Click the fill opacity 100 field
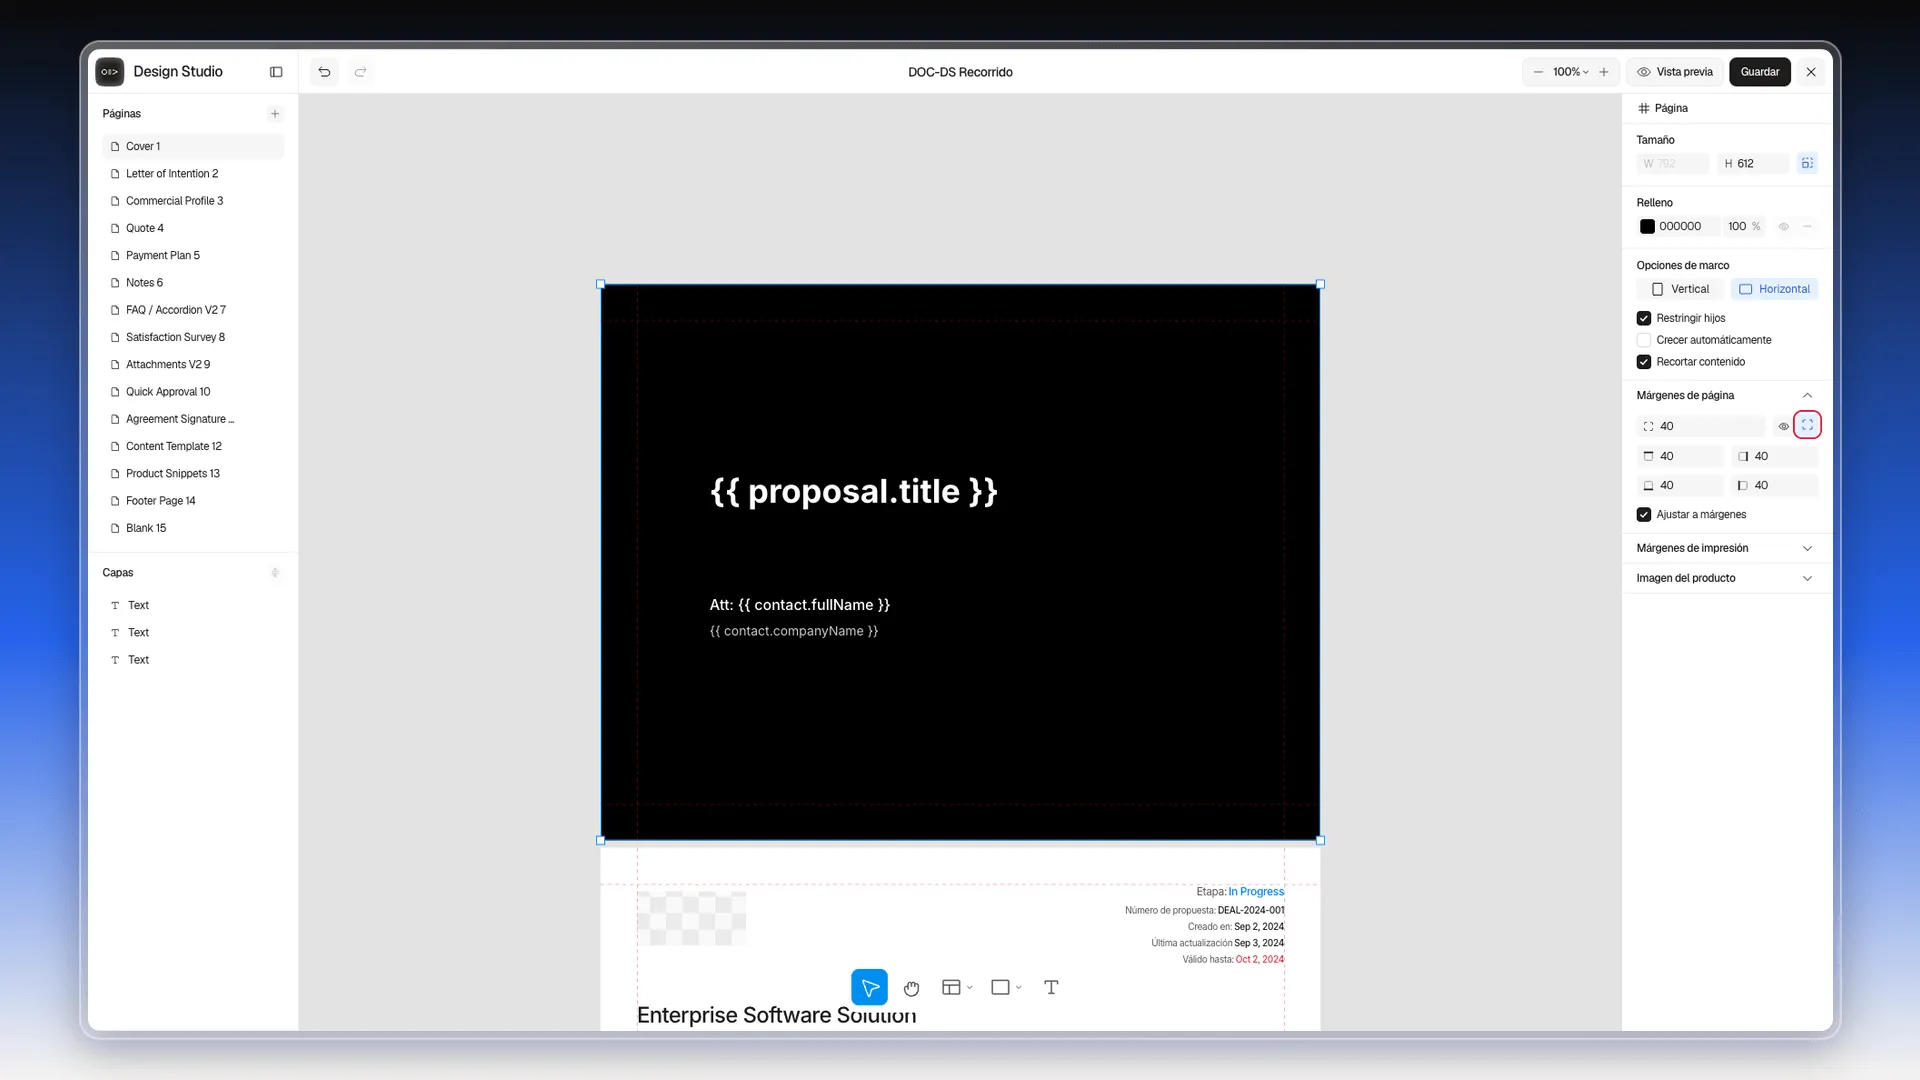Screen dimensions: 1920x1080 click(1744, 227)
